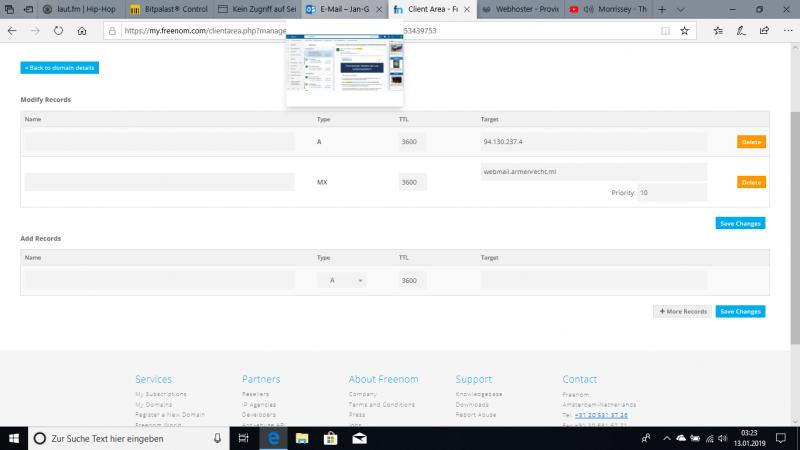Add page to favorites with star icon
800x450 pixels.
point(684,30)
